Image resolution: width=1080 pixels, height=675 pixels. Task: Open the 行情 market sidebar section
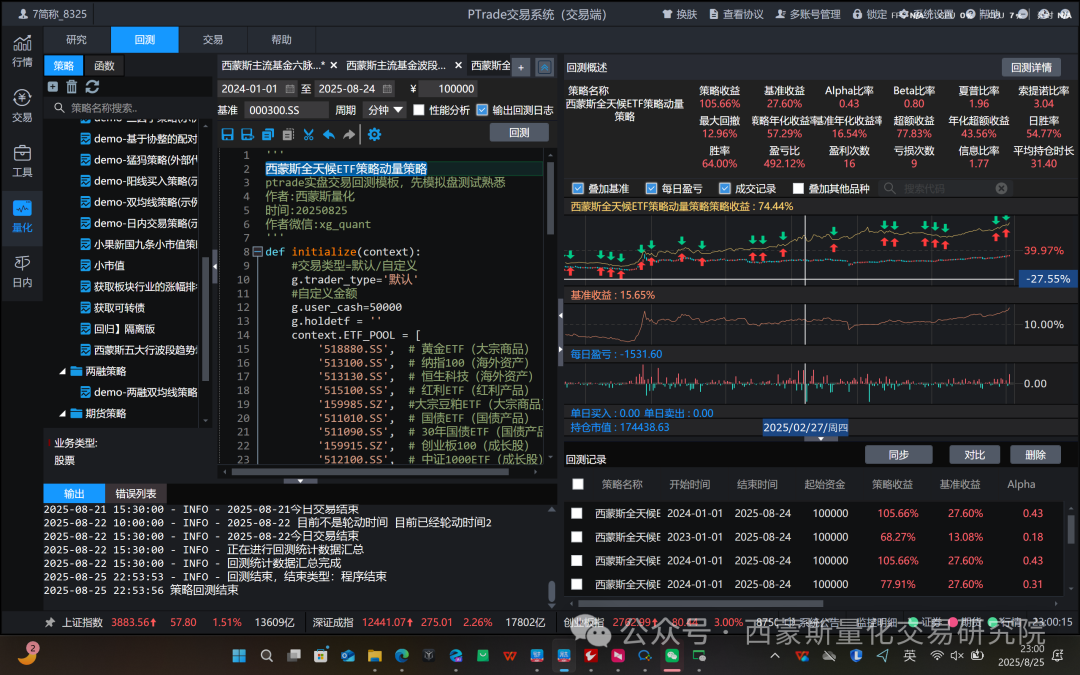(x=22, y=50)
